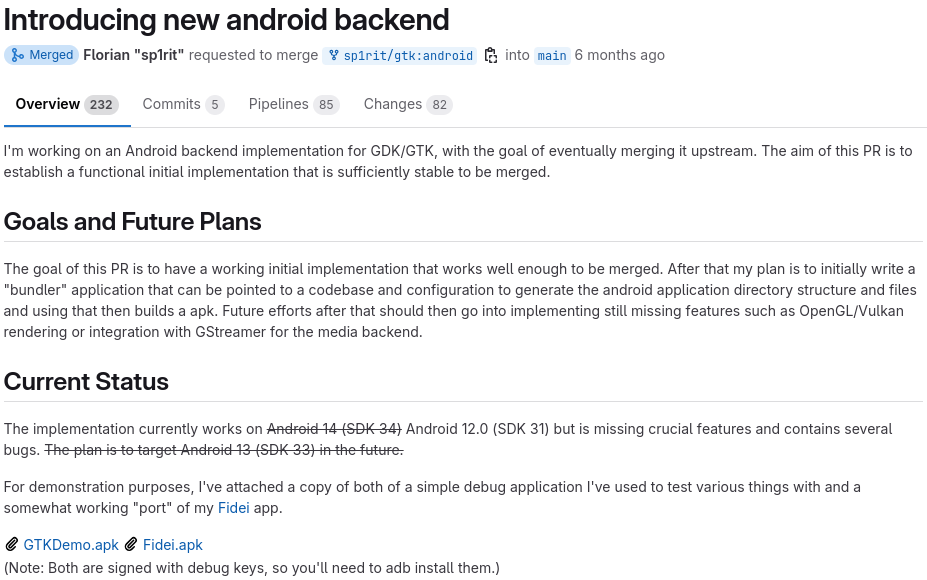Click the paperclip icon beside Fidei.apk
Viewport: 927px width, 580px height.
131,544
